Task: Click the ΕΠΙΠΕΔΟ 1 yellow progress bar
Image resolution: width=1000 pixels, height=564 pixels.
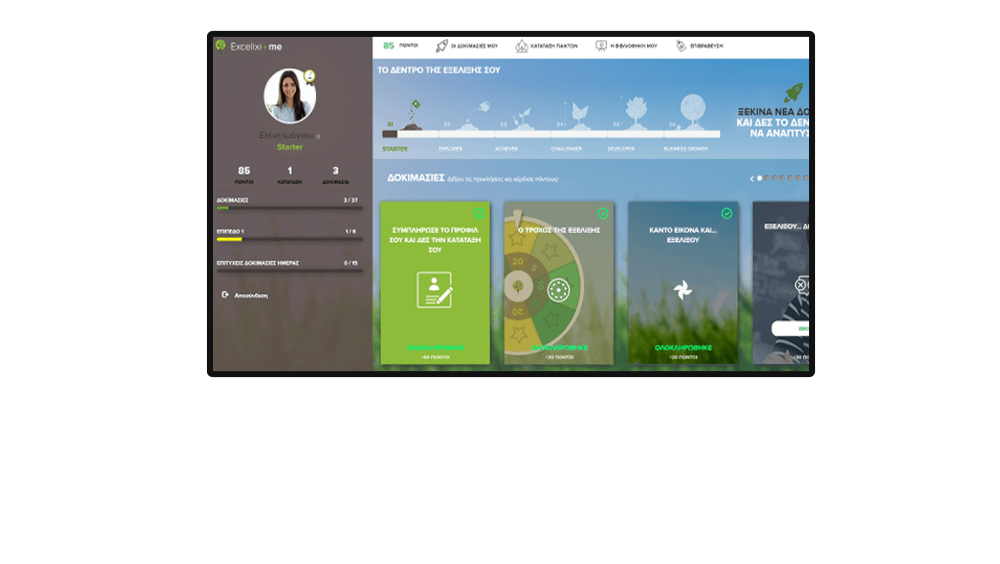Action: pos(290,239)
